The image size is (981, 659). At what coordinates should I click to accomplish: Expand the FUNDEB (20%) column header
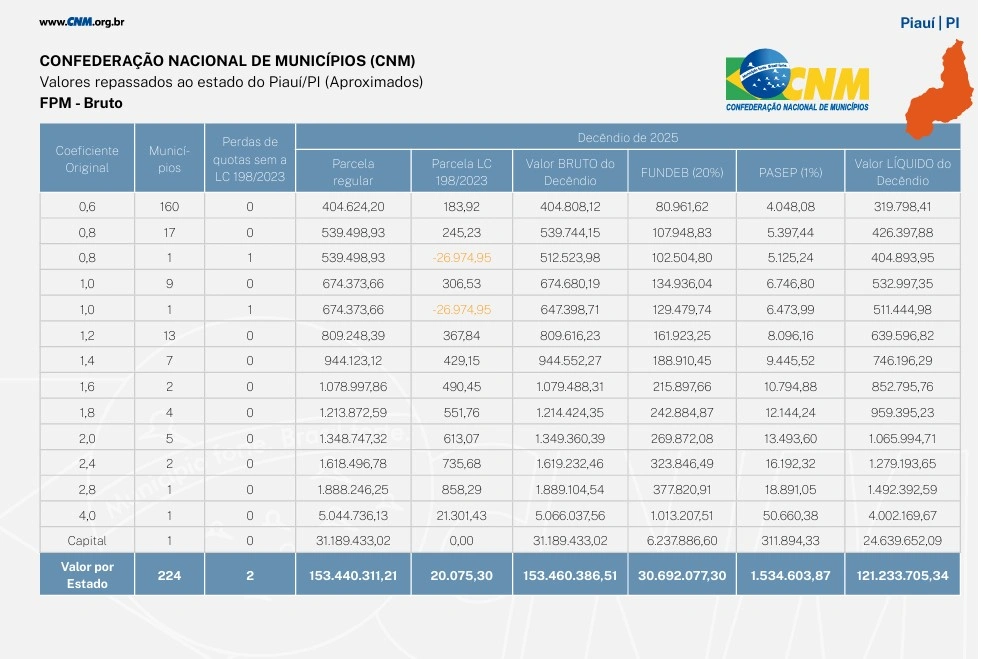point(681,170)
